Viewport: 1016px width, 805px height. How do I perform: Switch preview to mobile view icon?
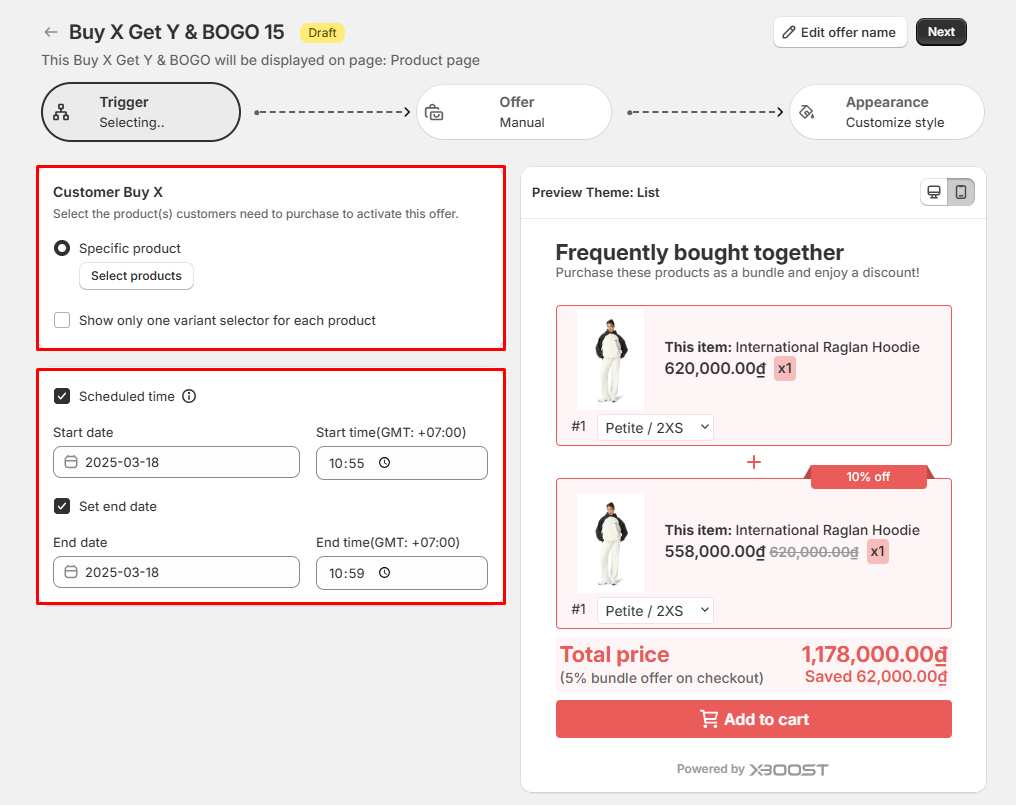click(x=961, y=192)
